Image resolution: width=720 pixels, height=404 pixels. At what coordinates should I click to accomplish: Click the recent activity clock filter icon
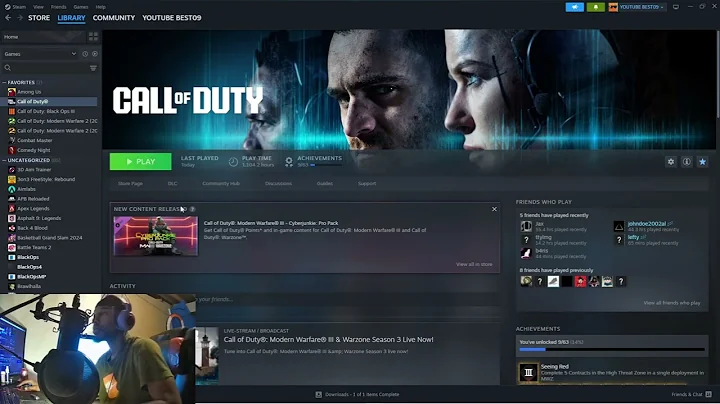pyautogui.click(x=85, y=54)
